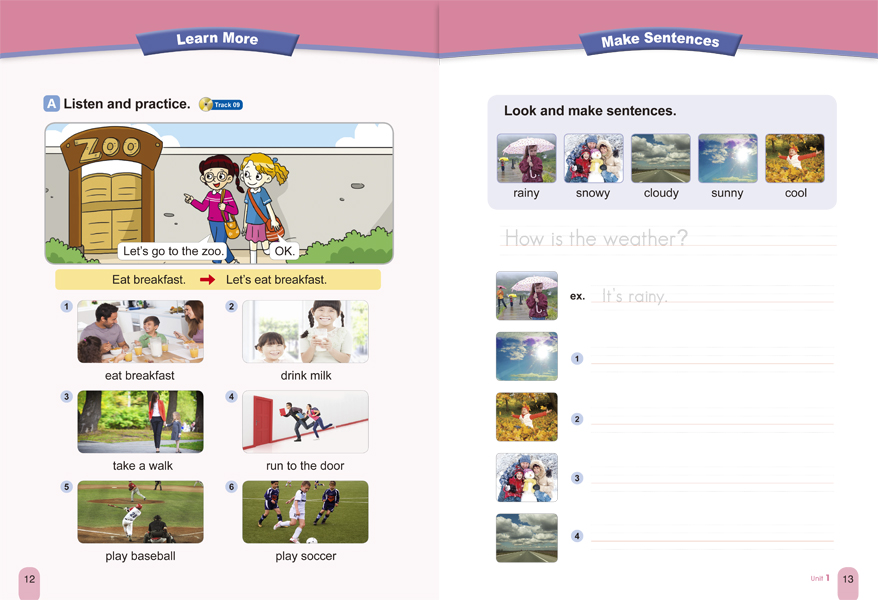The width and height of the screenshot is (878, 600).
Task: Select the sunny picture in the word bank
Action: point(728,158)
